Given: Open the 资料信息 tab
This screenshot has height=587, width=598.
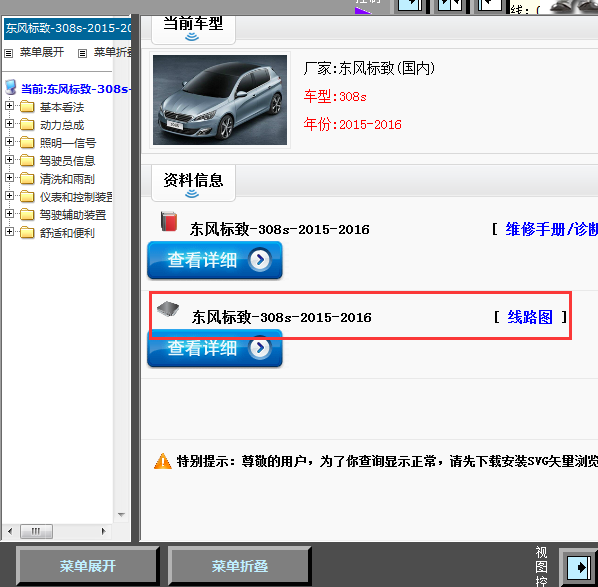Looking at the screenshot, I should [193, 183].
